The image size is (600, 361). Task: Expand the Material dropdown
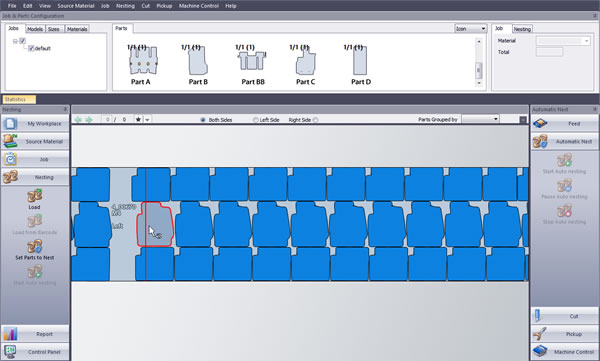[563, 41]
